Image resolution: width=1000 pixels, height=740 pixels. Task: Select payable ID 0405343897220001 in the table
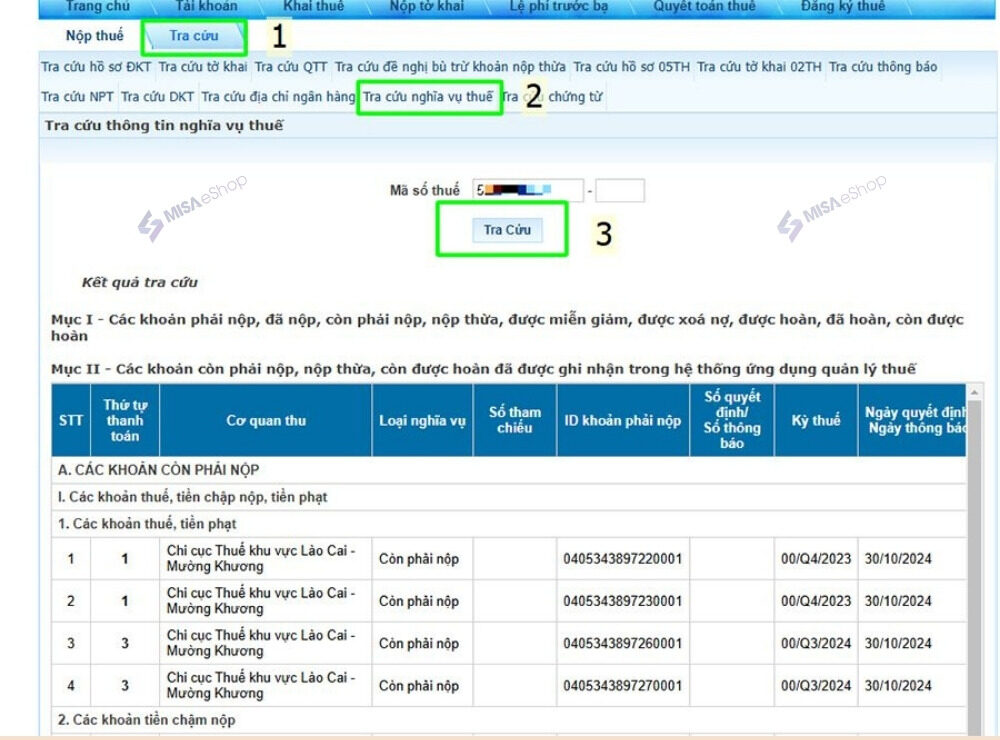point(622,559)
